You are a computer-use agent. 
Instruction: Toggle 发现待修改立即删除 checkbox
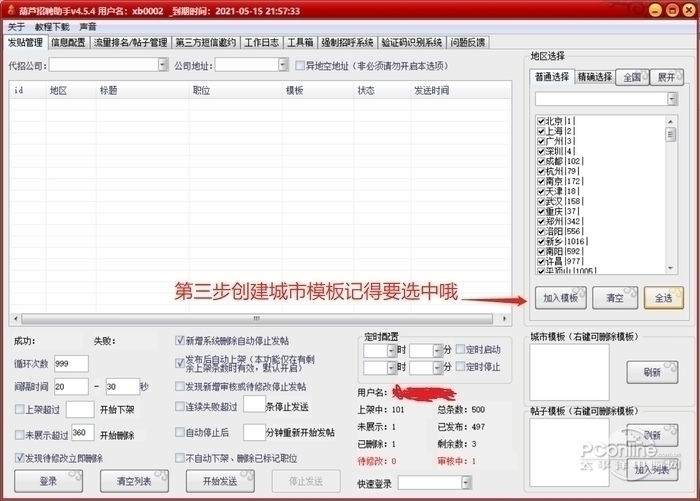click(20, 458)
